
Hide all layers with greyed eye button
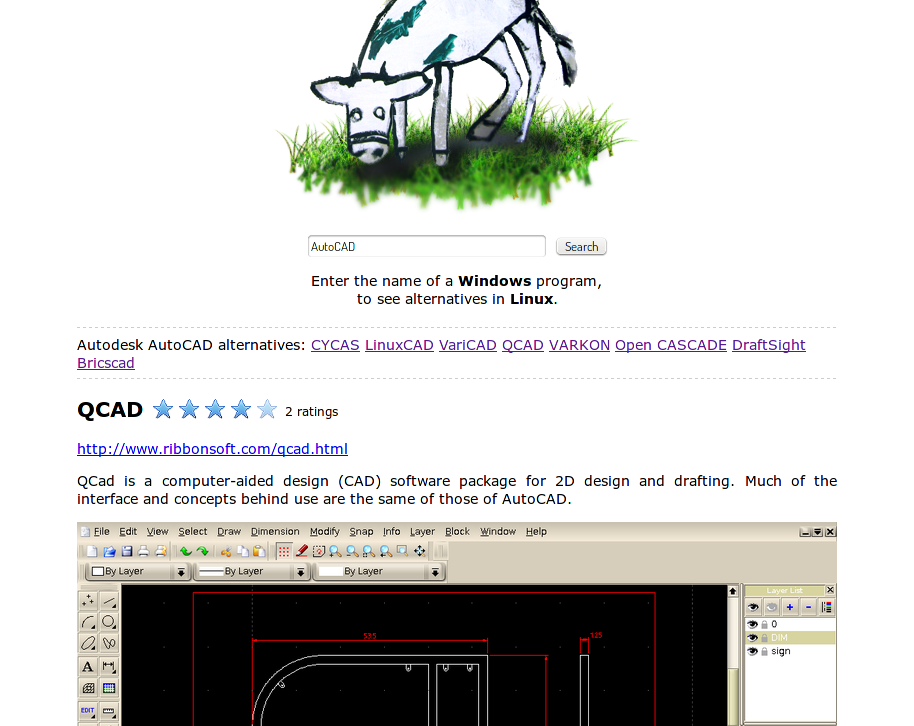(x=772, y=607)
